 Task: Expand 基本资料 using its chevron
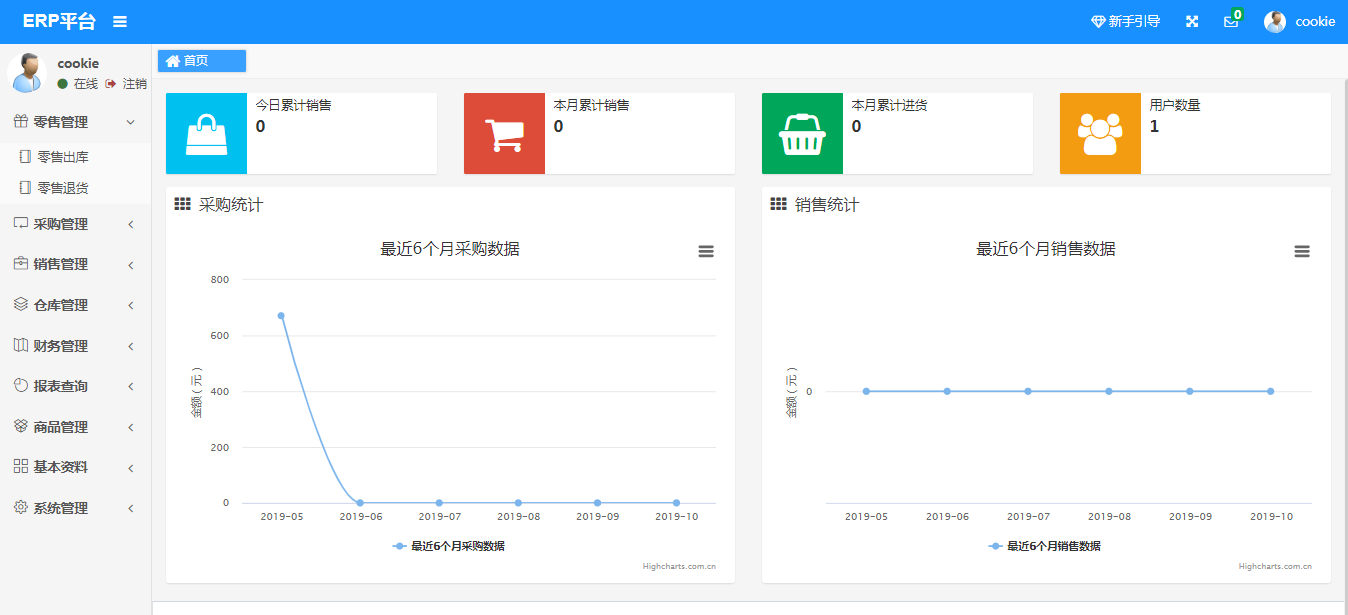pos(131,468)
